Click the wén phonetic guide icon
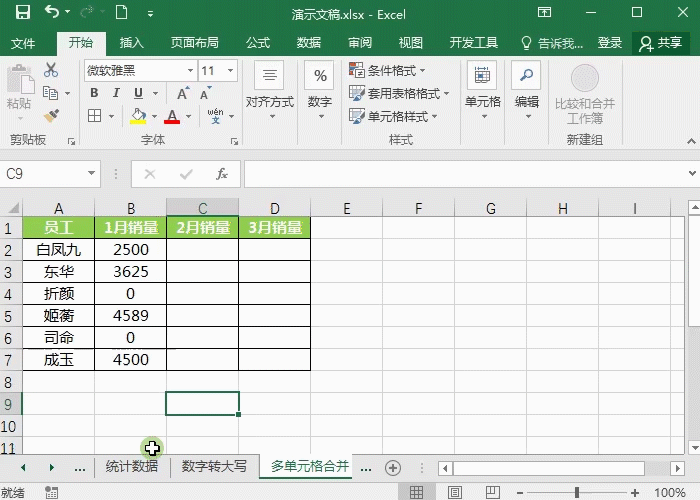 point(216,116)
